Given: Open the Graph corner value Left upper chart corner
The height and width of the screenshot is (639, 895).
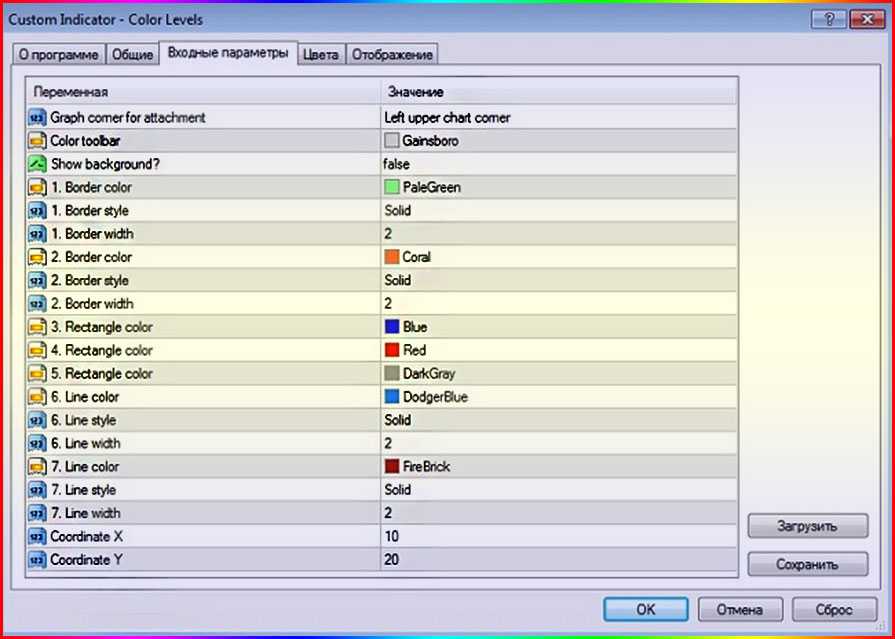Looking at the screenshot, I should coord(447,118).
